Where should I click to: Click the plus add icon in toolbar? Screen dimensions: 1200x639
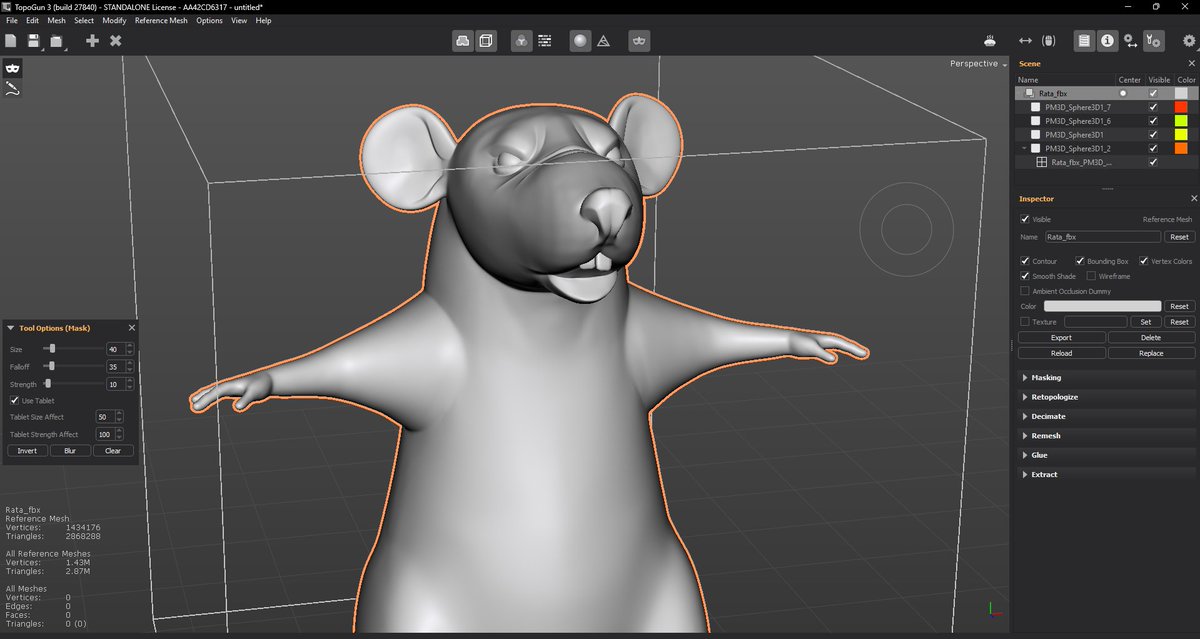92,41
